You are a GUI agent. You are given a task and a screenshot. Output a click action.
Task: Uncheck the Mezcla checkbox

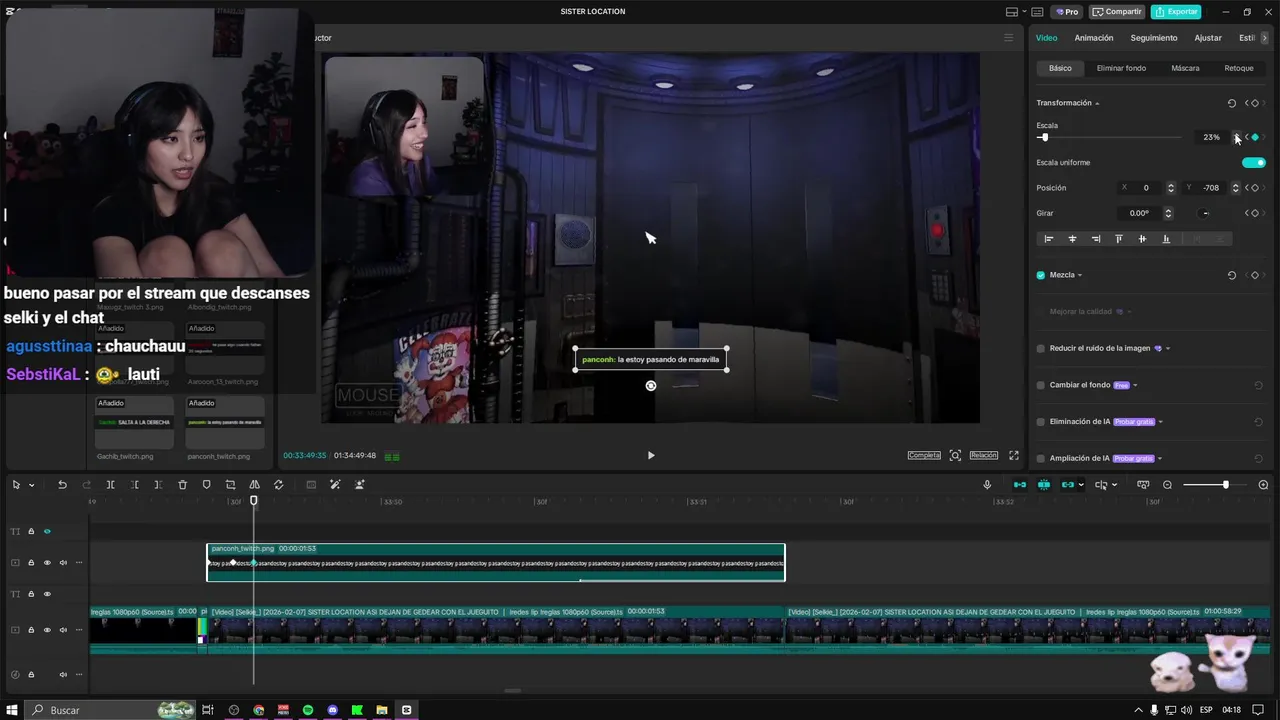tap(1041, 275)
